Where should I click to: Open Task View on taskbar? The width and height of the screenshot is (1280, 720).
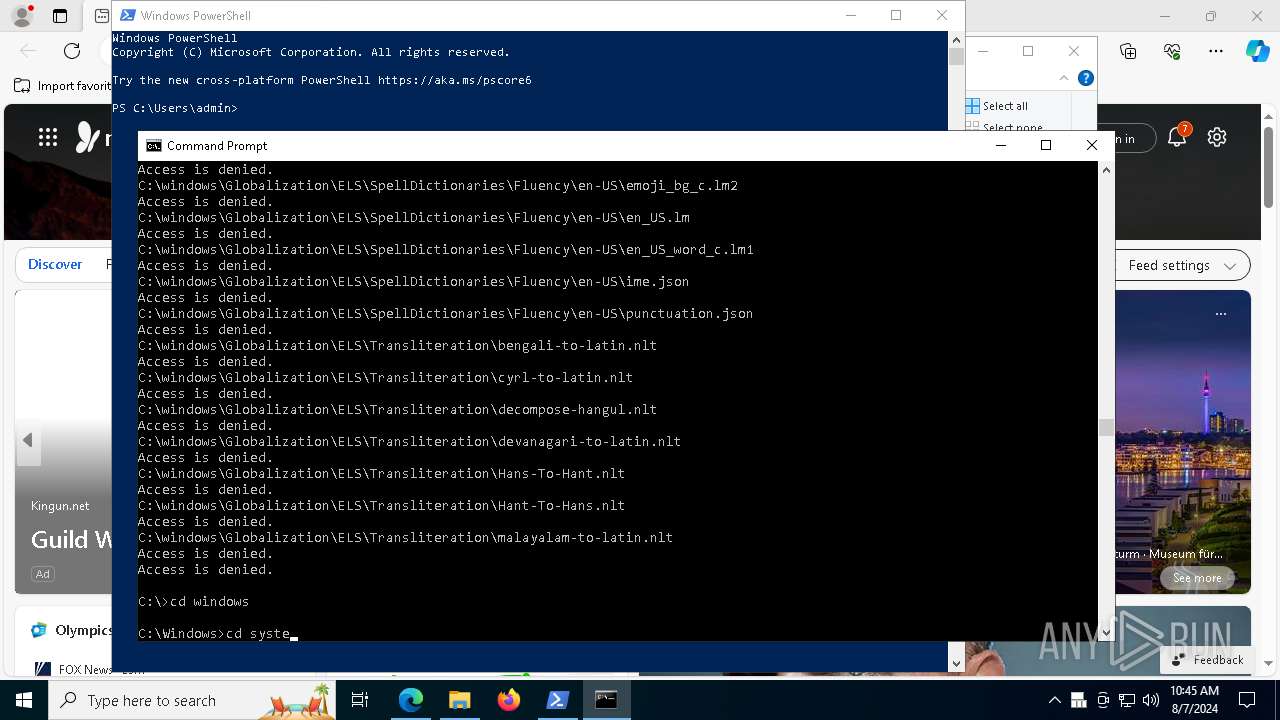point(360,700)
